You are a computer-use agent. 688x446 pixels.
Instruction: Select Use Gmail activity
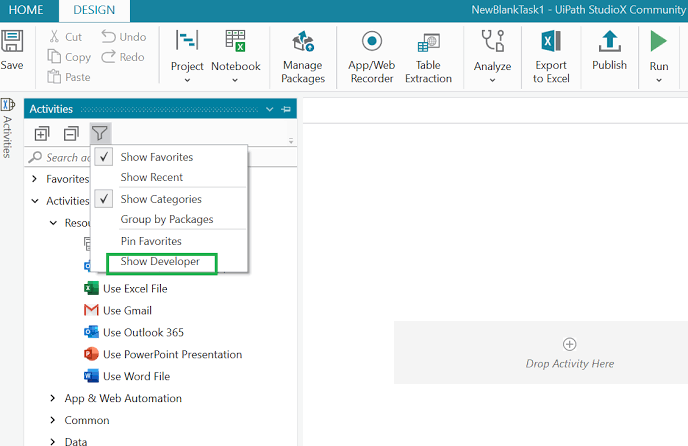(127, 310)
